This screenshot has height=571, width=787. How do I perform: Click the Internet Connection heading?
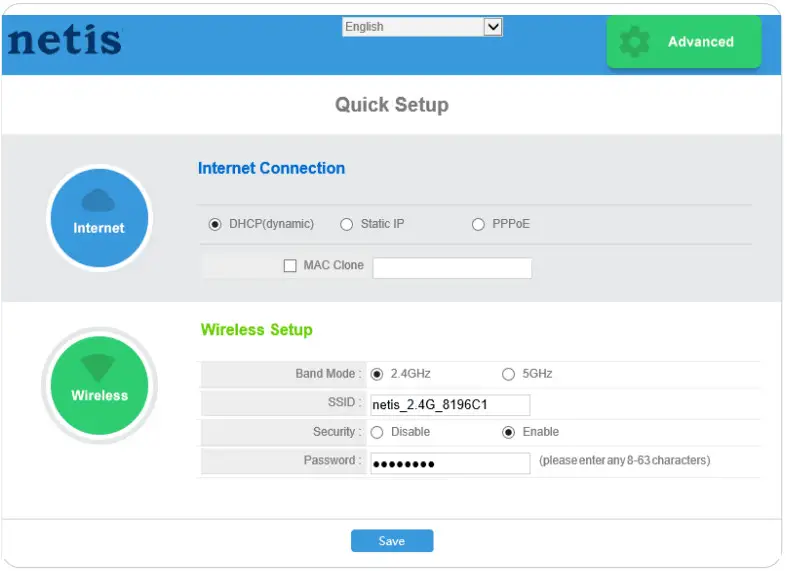(271, 168)
